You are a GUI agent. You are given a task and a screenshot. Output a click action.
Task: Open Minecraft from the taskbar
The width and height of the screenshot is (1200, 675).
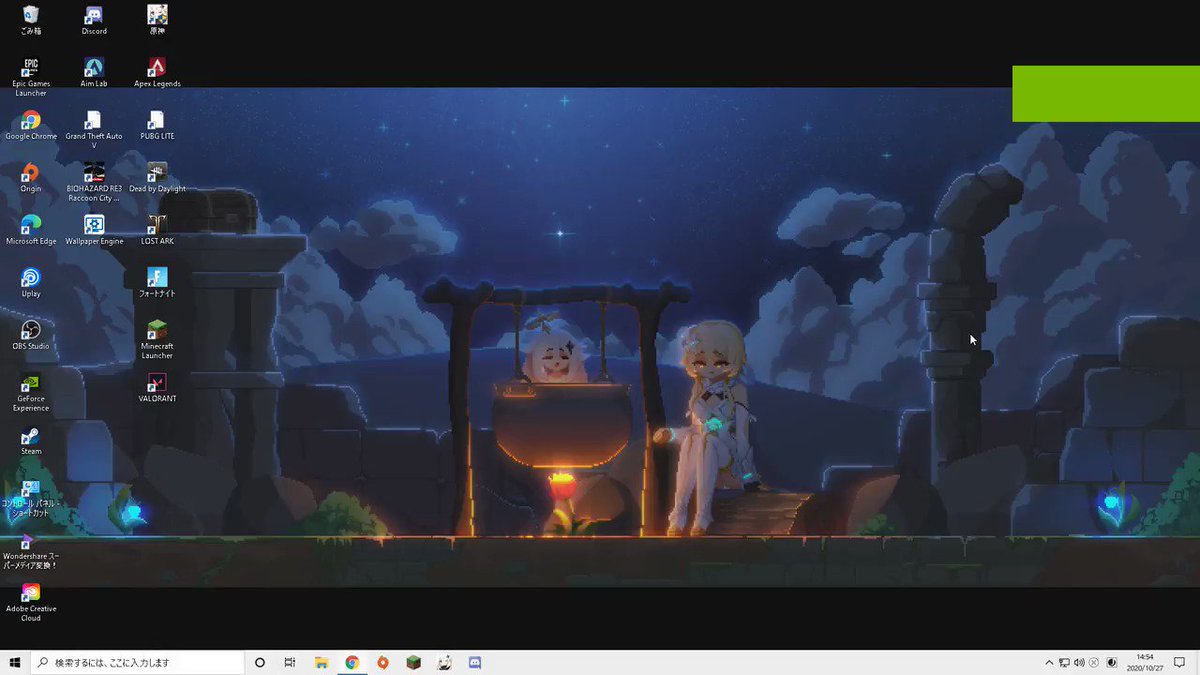click(x=413, y=662)
